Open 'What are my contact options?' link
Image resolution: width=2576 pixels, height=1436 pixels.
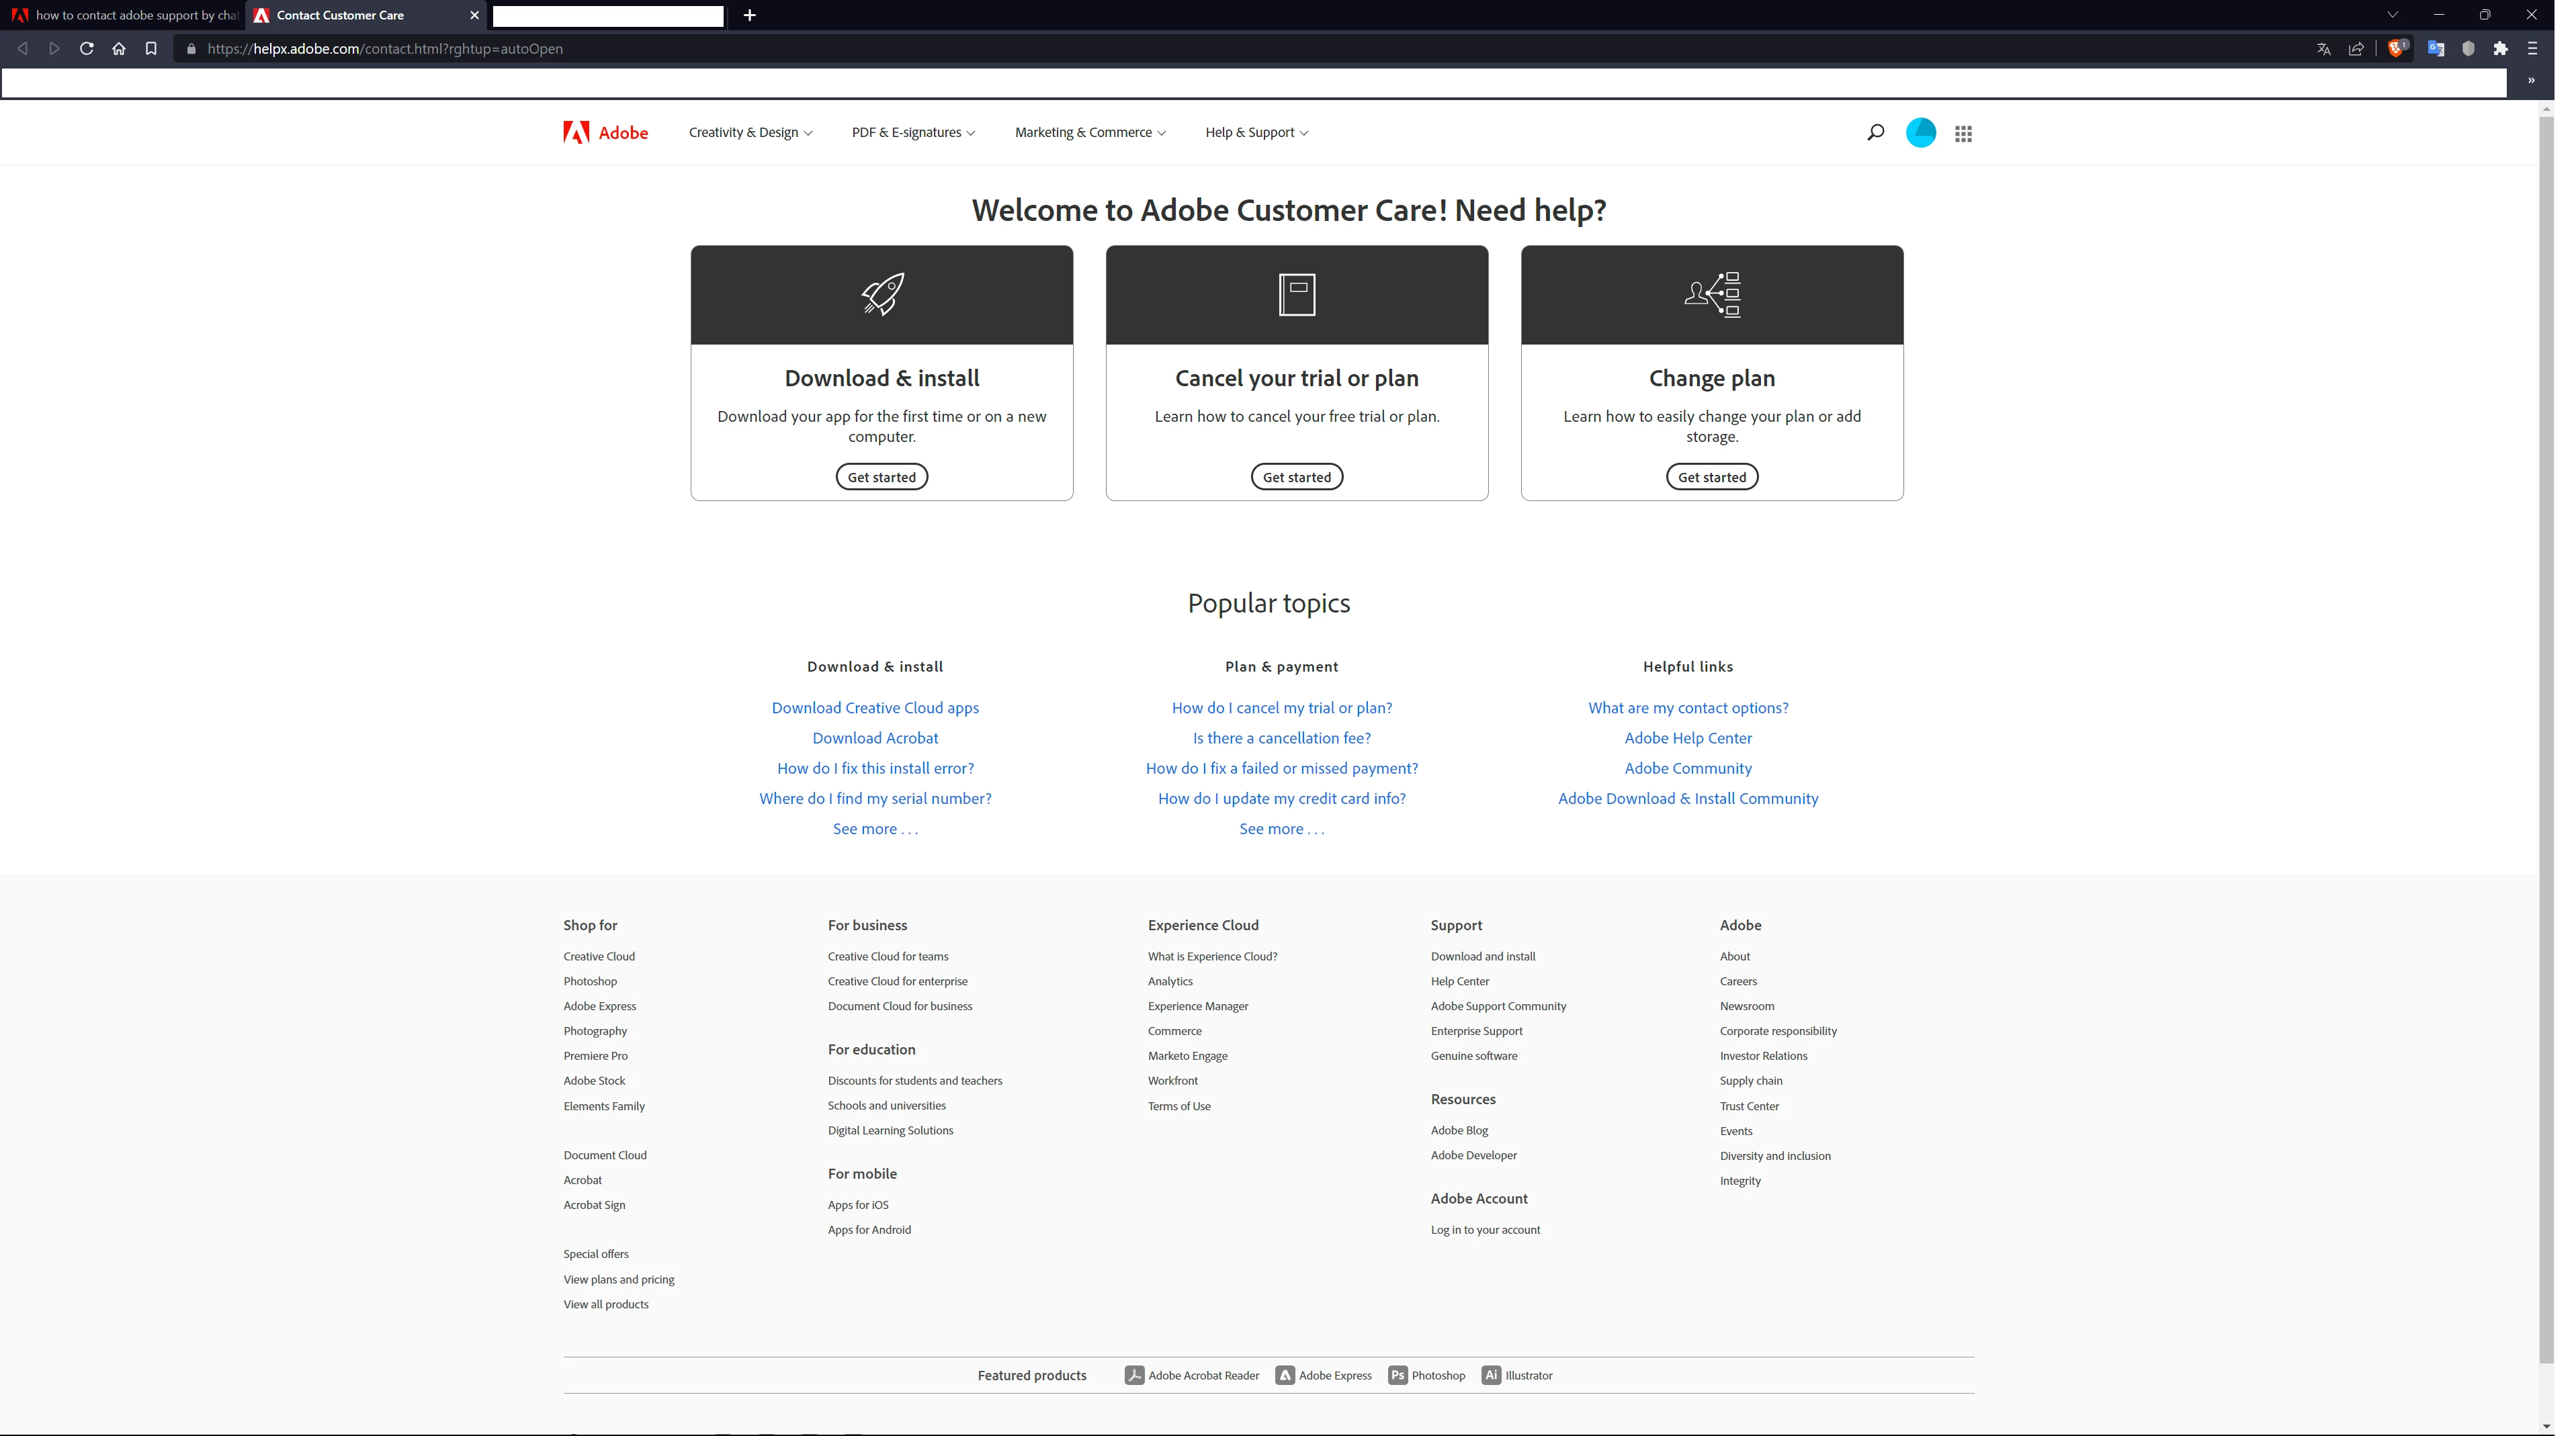pyautogui.click(x=1687, y=707)
